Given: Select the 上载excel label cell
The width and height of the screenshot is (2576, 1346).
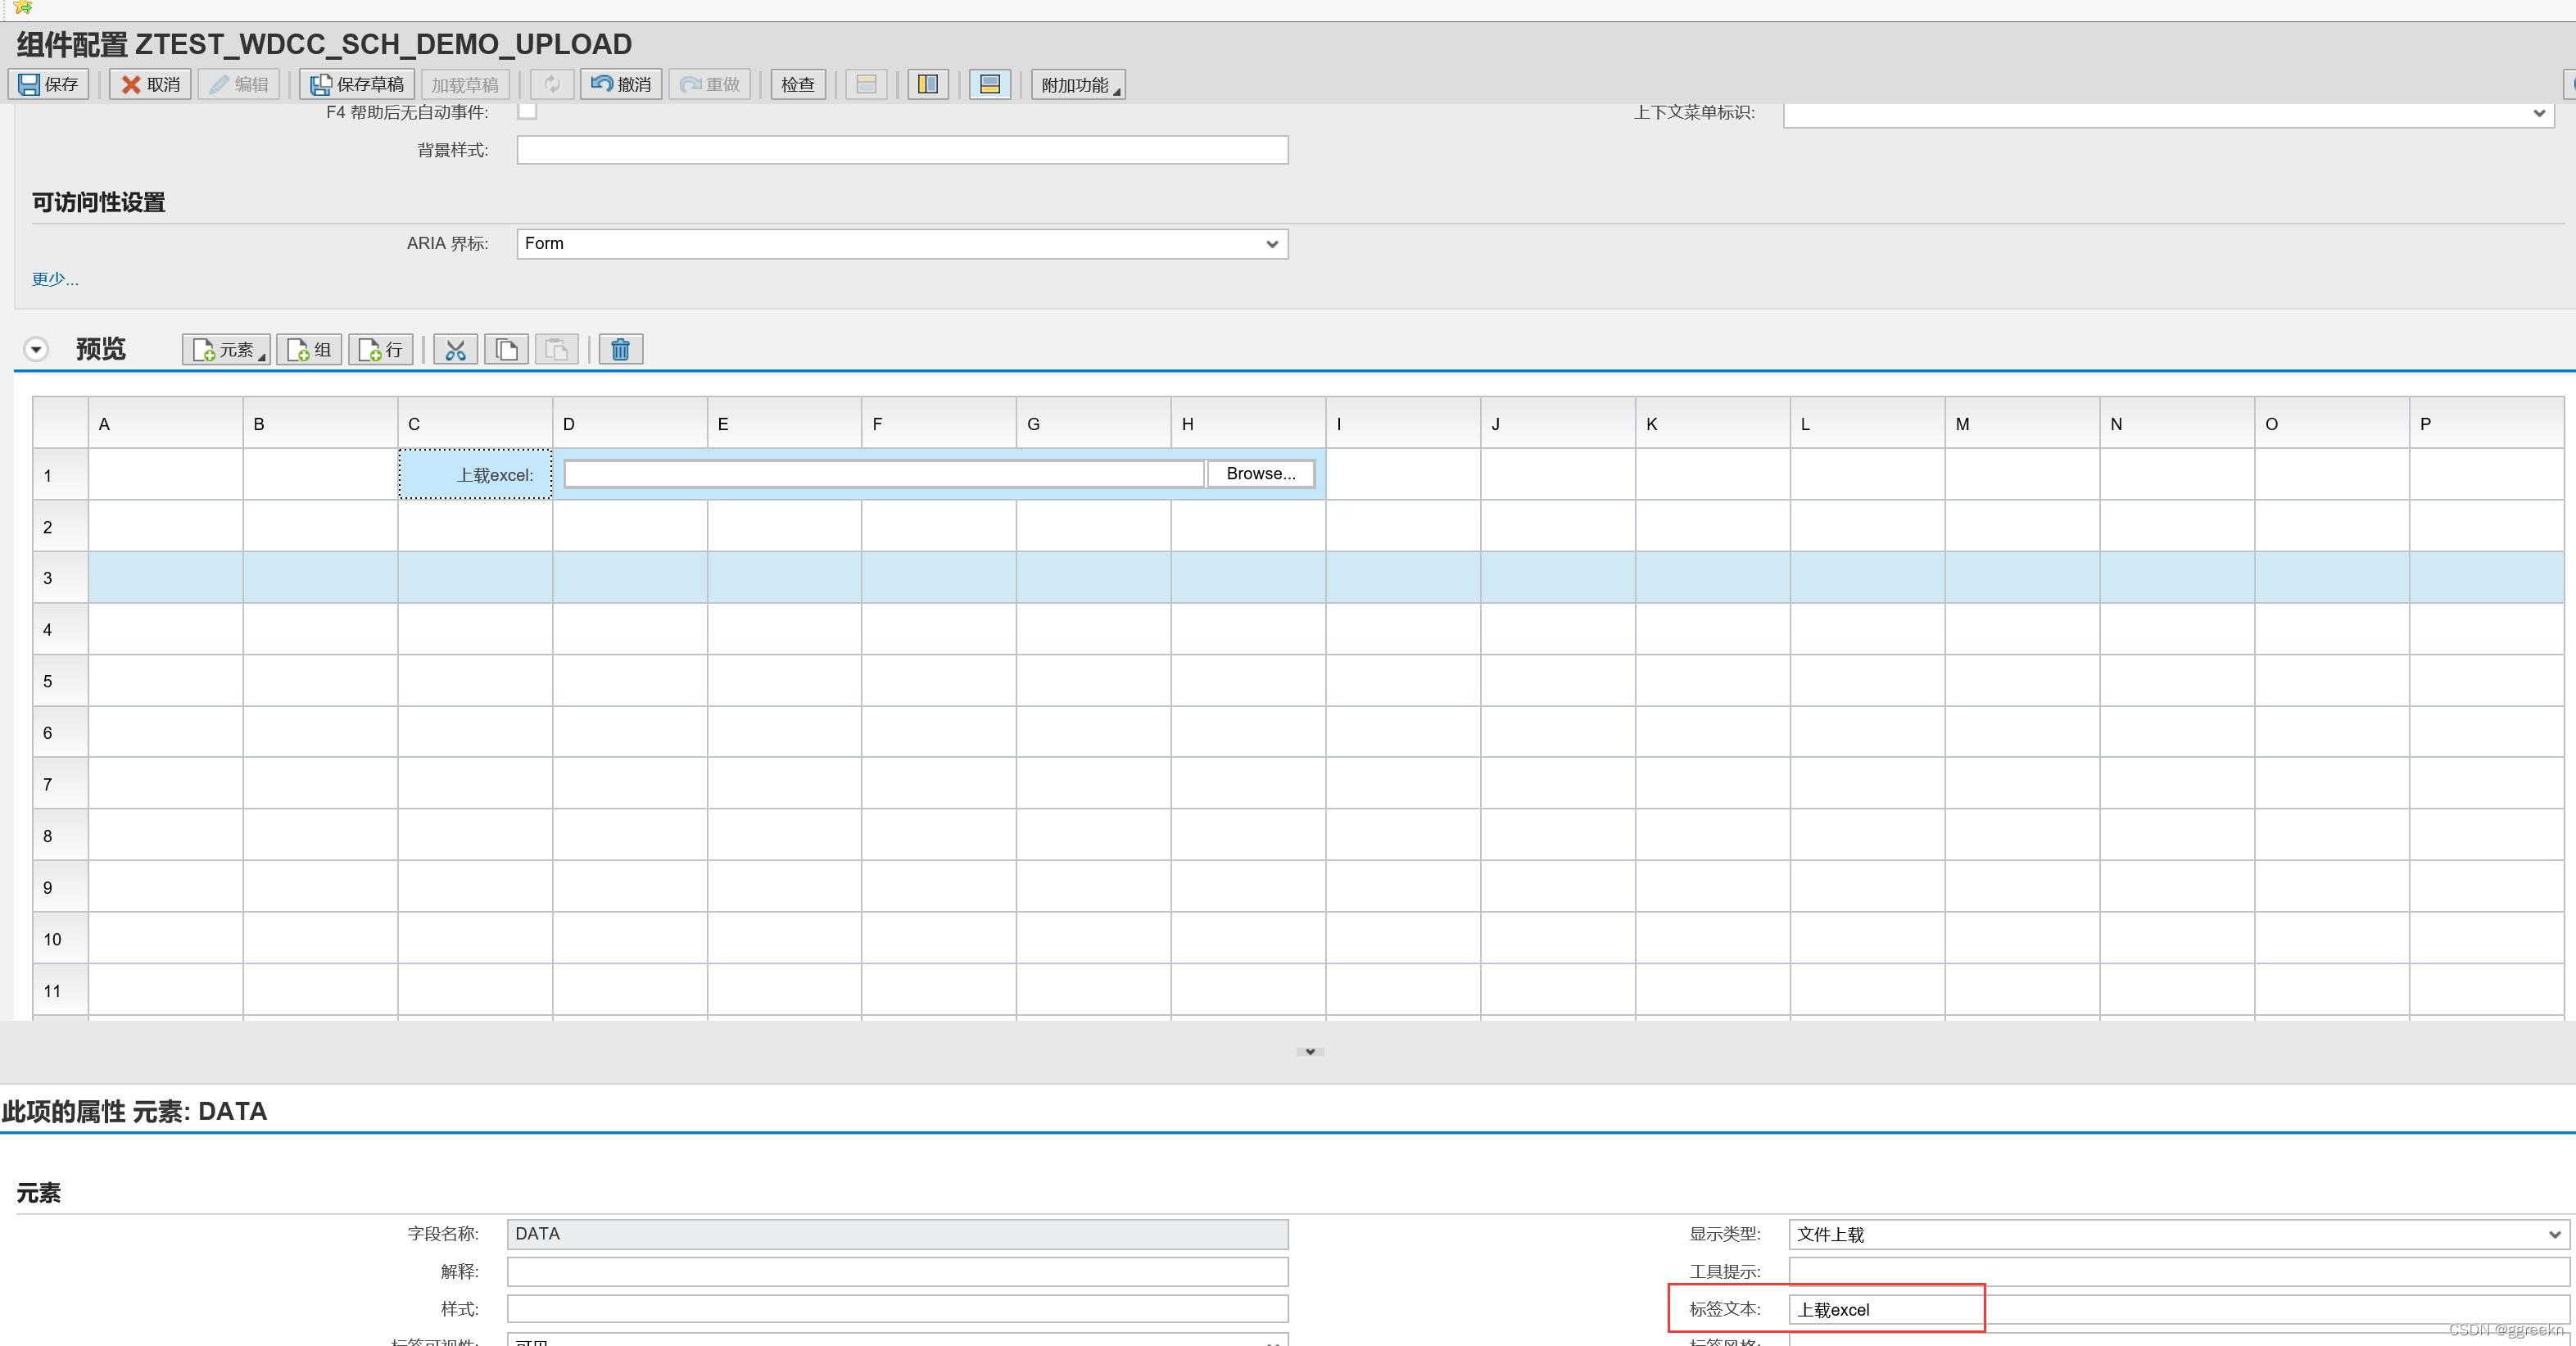Looking at the screenshot, I should click(475, 474).
